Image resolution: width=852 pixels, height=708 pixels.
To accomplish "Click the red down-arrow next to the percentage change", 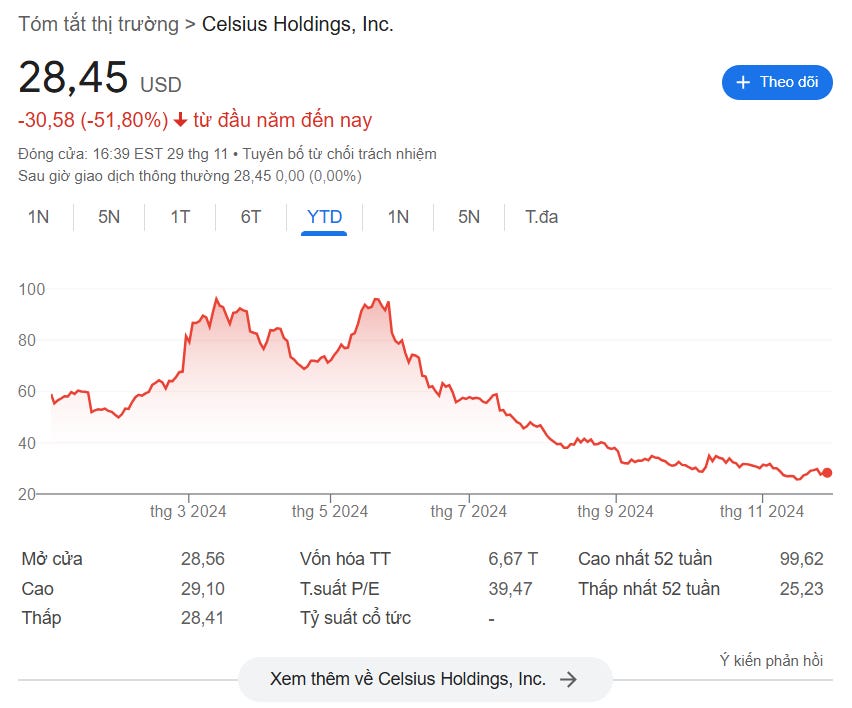I will 180,120.
